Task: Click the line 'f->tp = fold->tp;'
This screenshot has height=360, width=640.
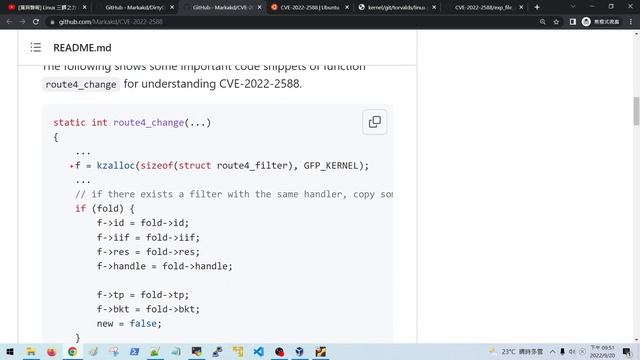Action: (143, 295)
